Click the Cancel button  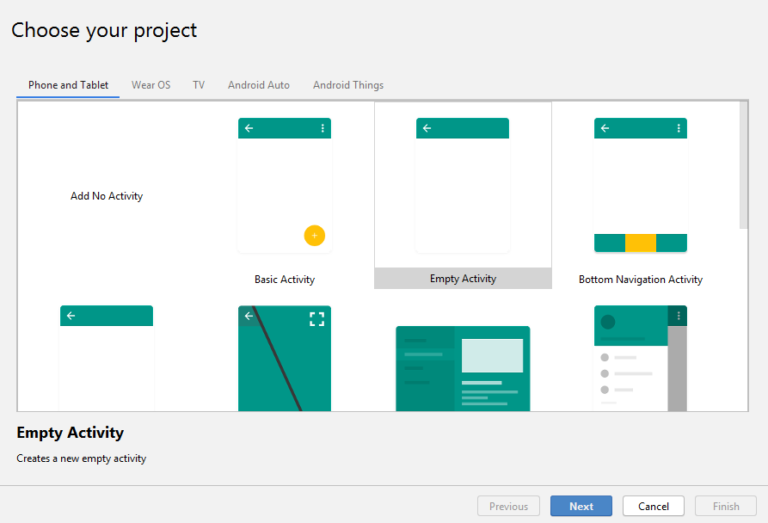coord(653,506)
